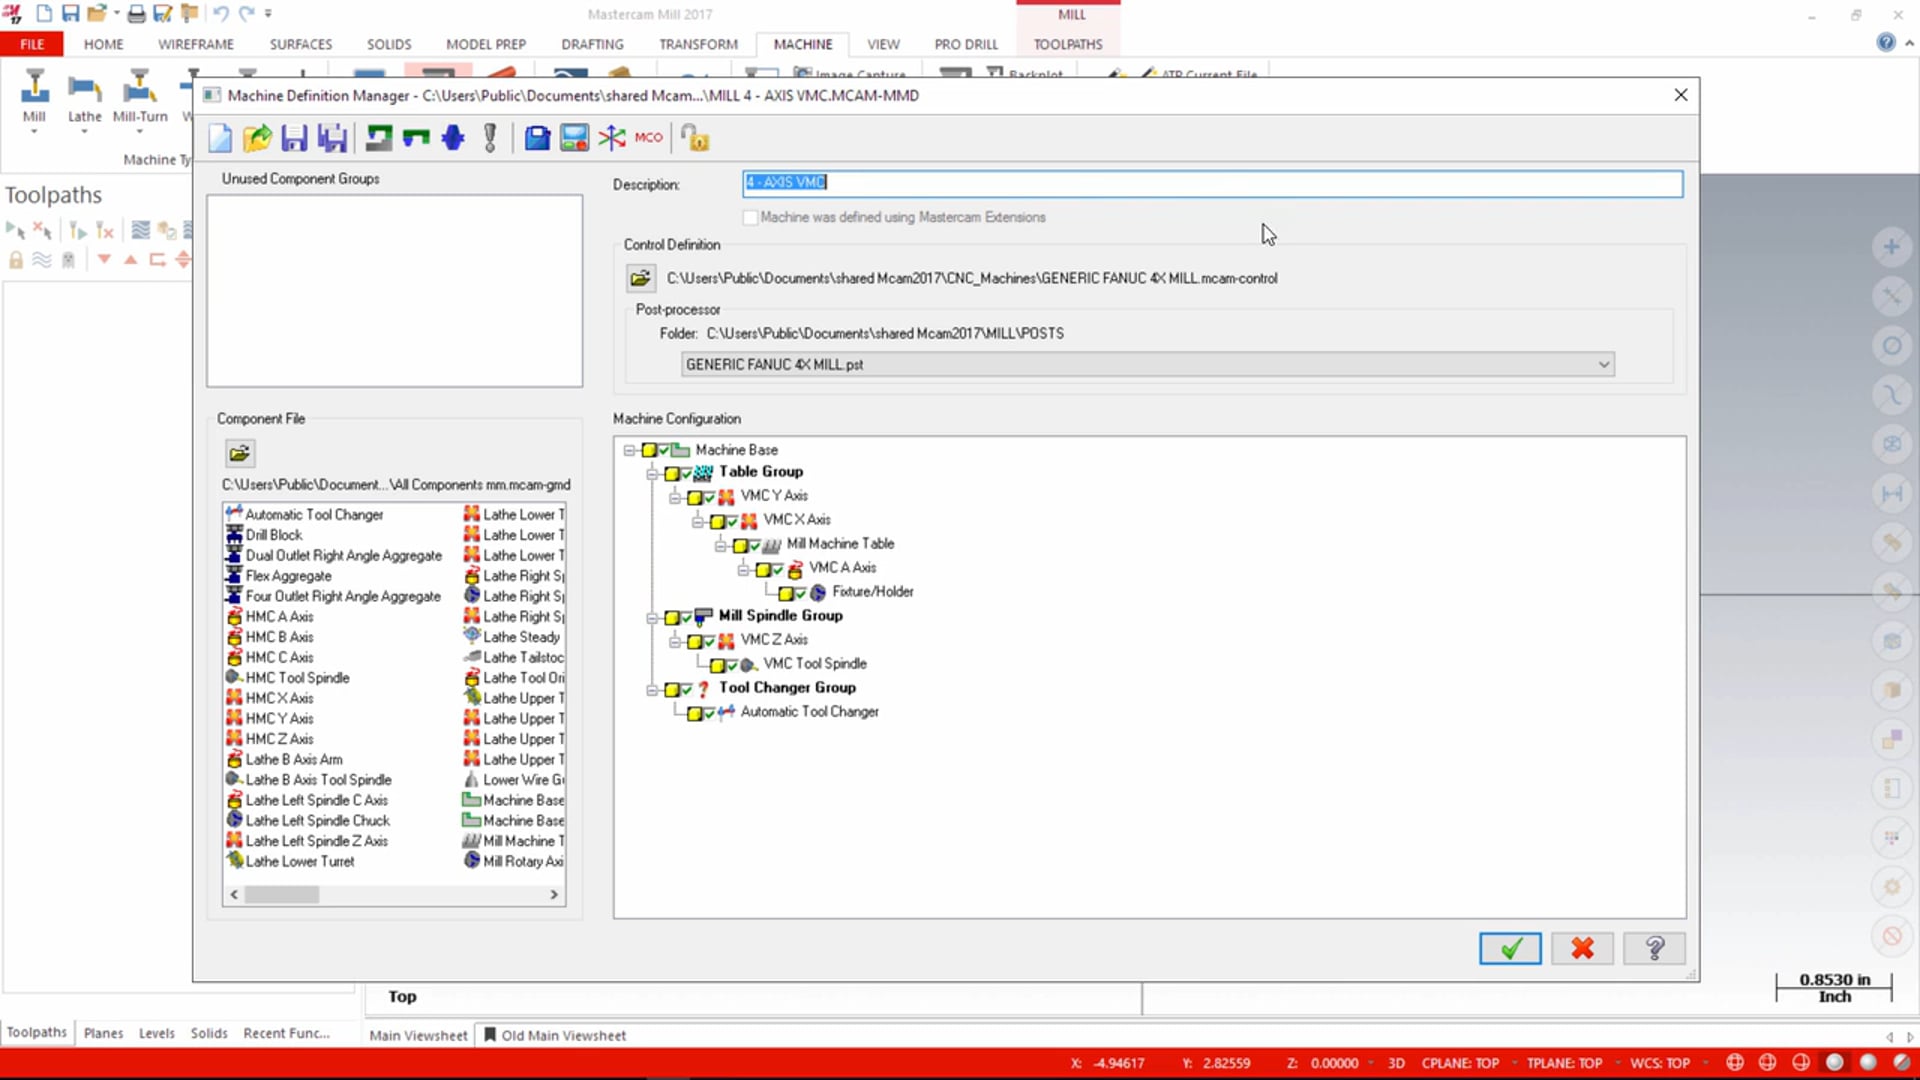Screen dimensions: 1920x1080
Task: Toggle the Table Group green checkbox
Action: click(x=686, y=472)
